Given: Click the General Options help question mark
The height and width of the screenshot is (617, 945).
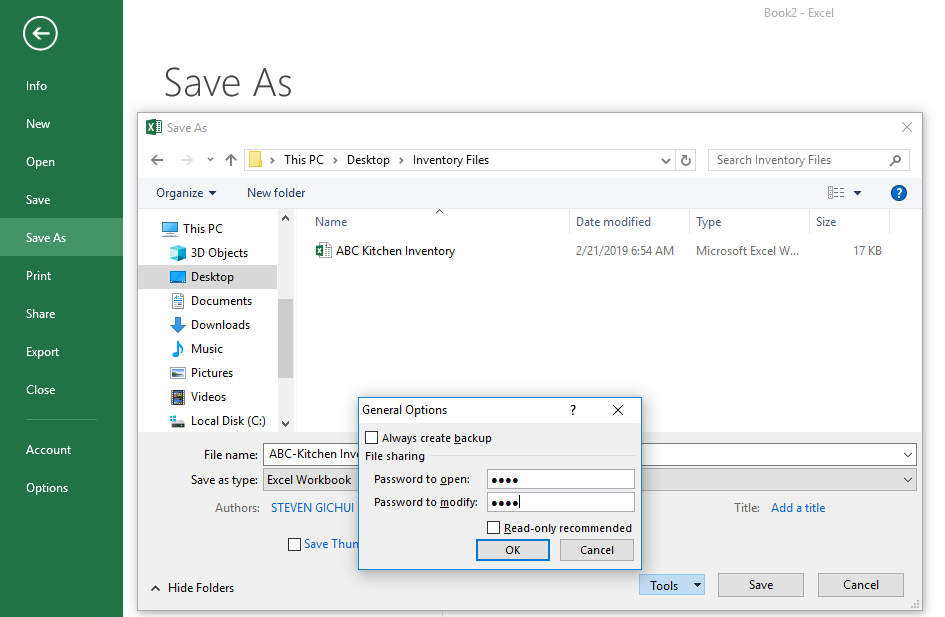Looking at the screenshot, I should pos(573,410).
